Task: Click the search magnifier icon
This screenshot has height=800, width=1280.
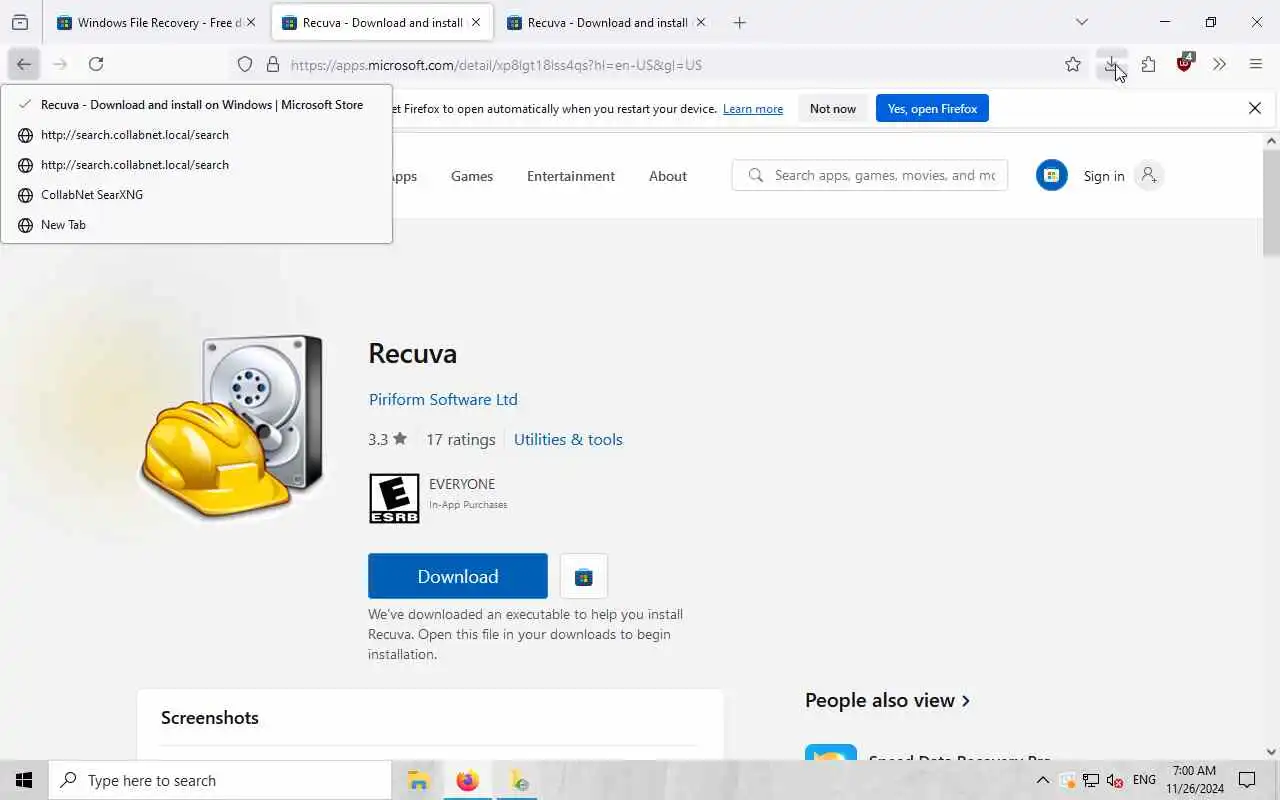Action: coord(756,175)
